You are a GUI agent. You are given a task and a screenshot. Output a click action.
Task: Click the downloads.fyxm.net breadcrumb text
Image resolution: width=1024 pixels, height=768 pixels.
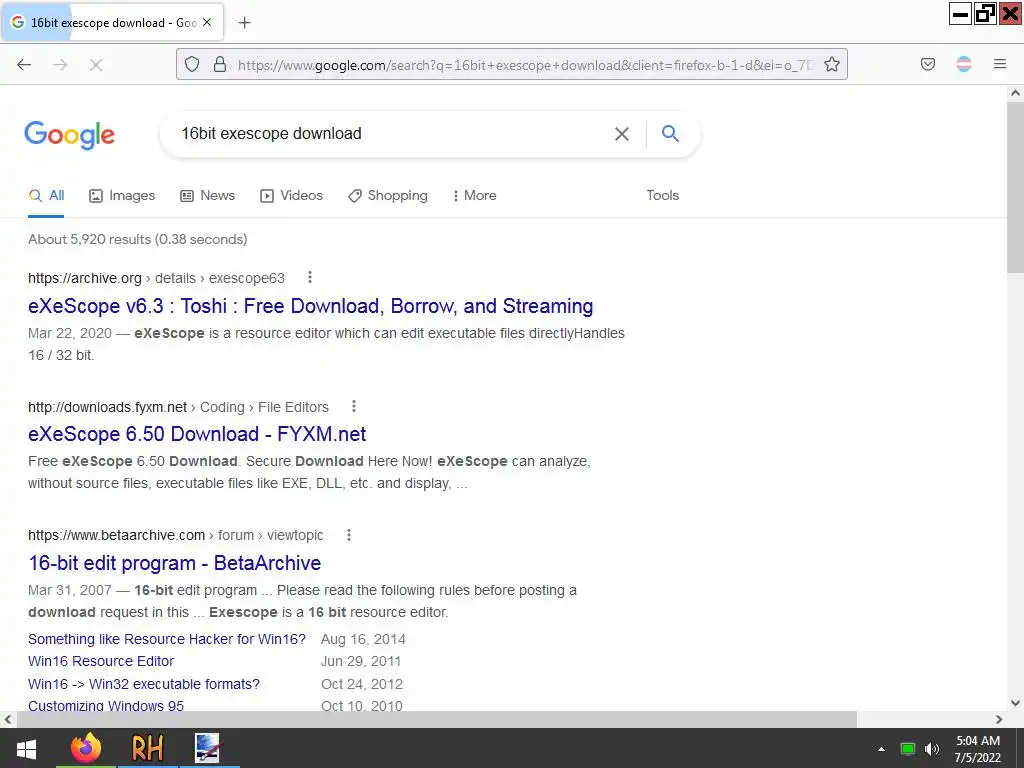pyautogui.click(x=178, y=407)
